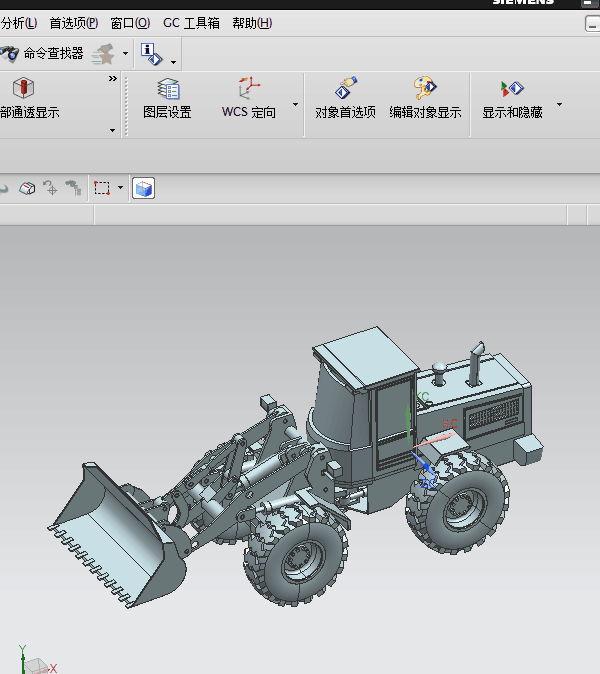600x674 pixels.
Task: Expand the dropdown arrow next to the star icon
Action: tap(126, 54)
